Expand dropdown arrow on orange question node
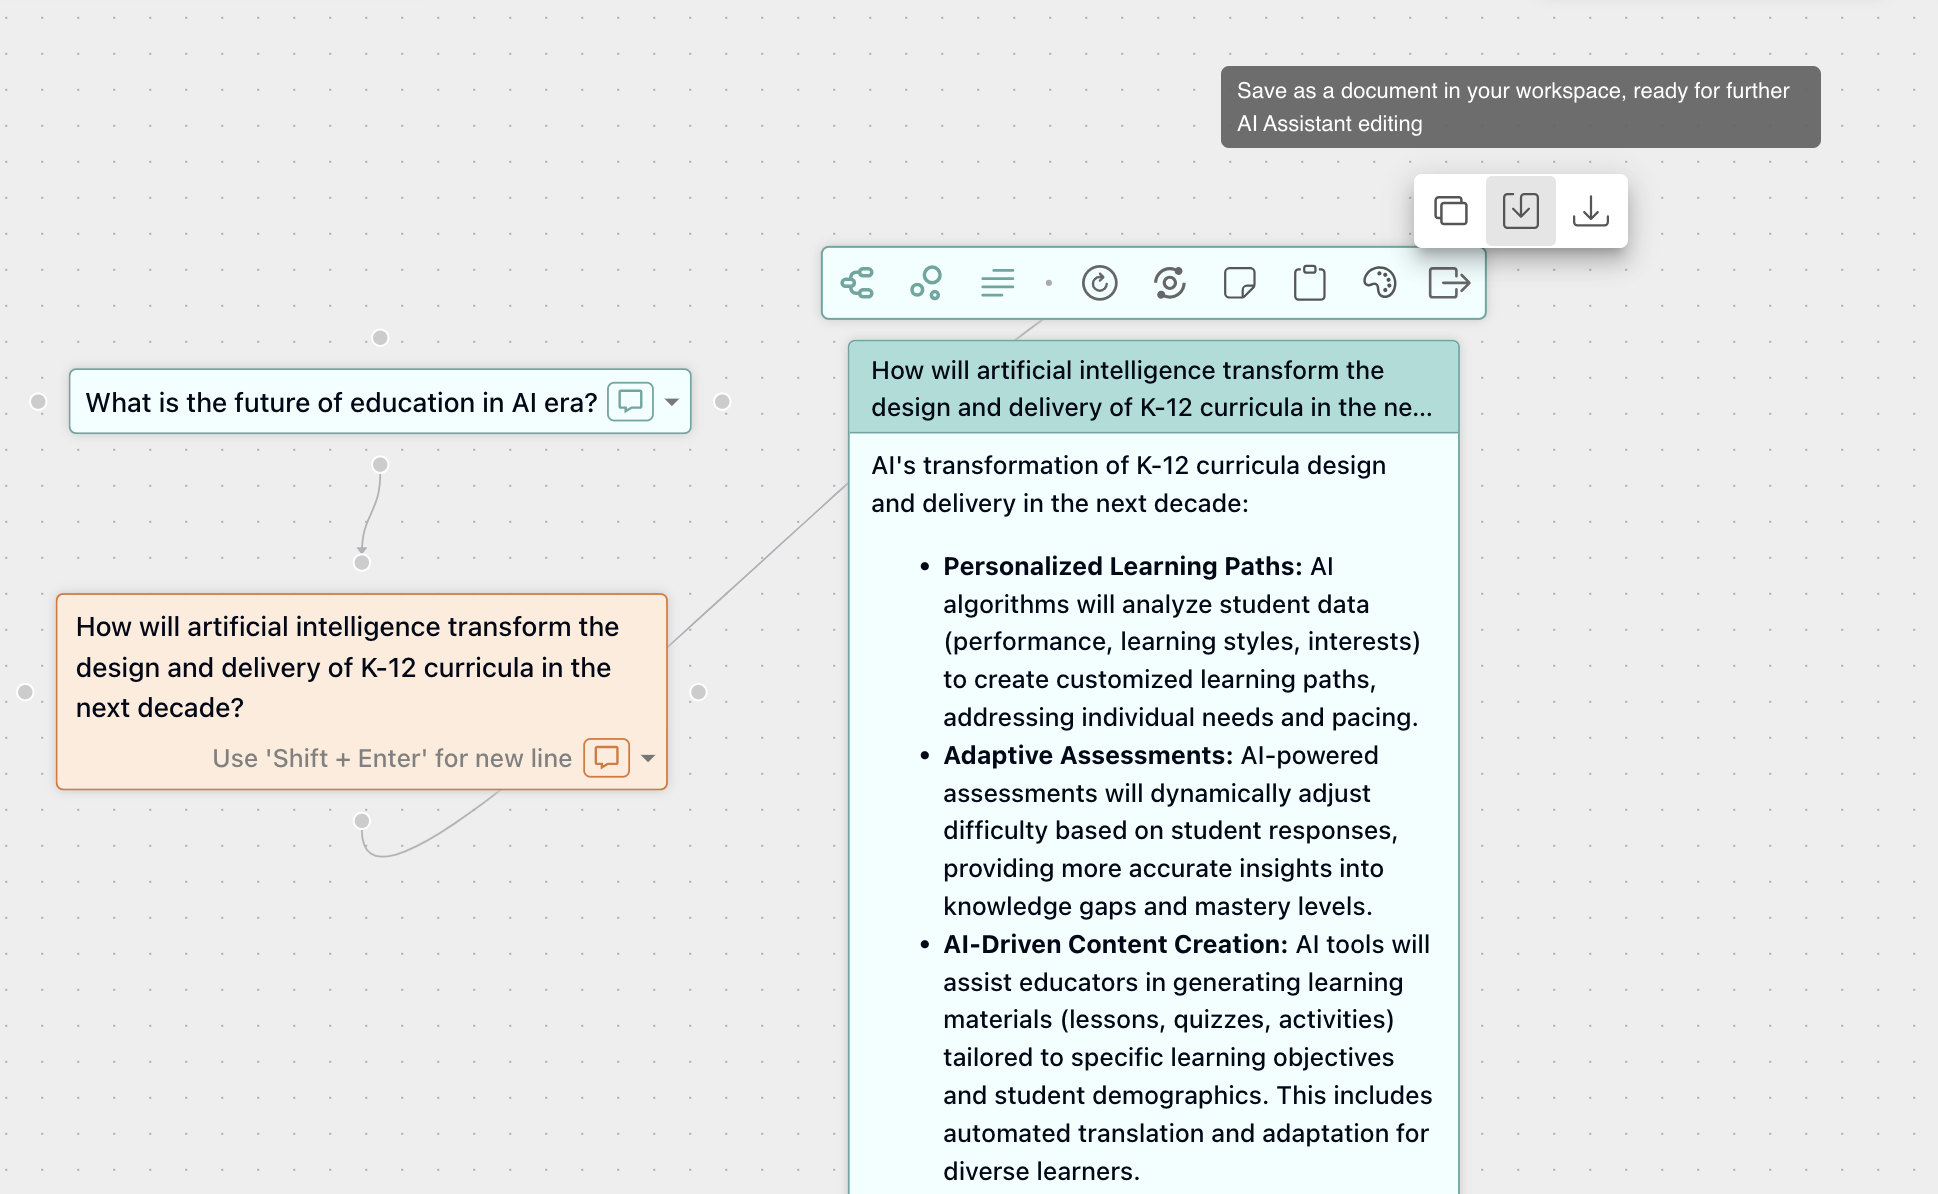The height and width of the screenshot is (1194, 1938). click(x=648, y=758)
